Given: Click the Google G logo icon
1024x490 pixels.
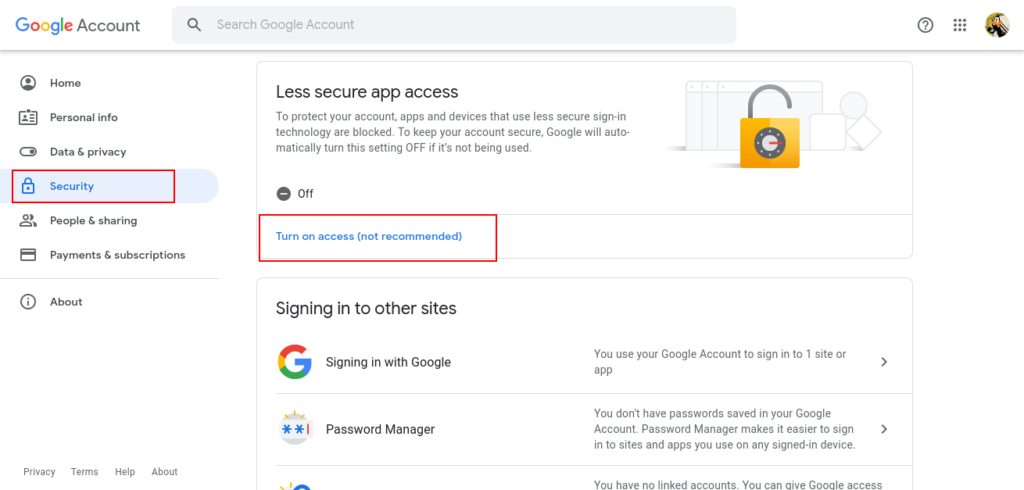Looking at the screenshot, I should tap(295, 362).
